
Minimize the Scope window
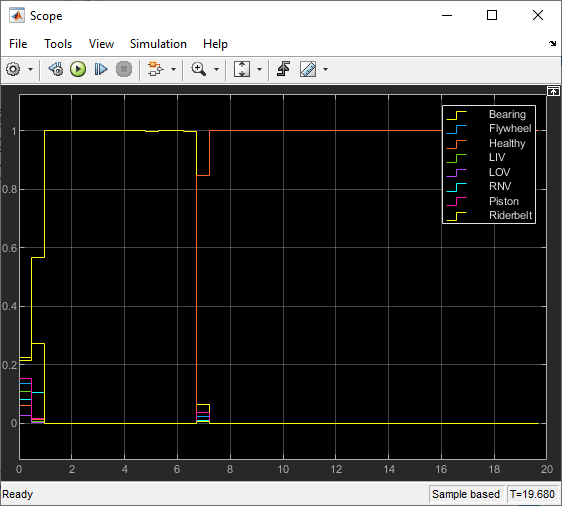(447, 15)
